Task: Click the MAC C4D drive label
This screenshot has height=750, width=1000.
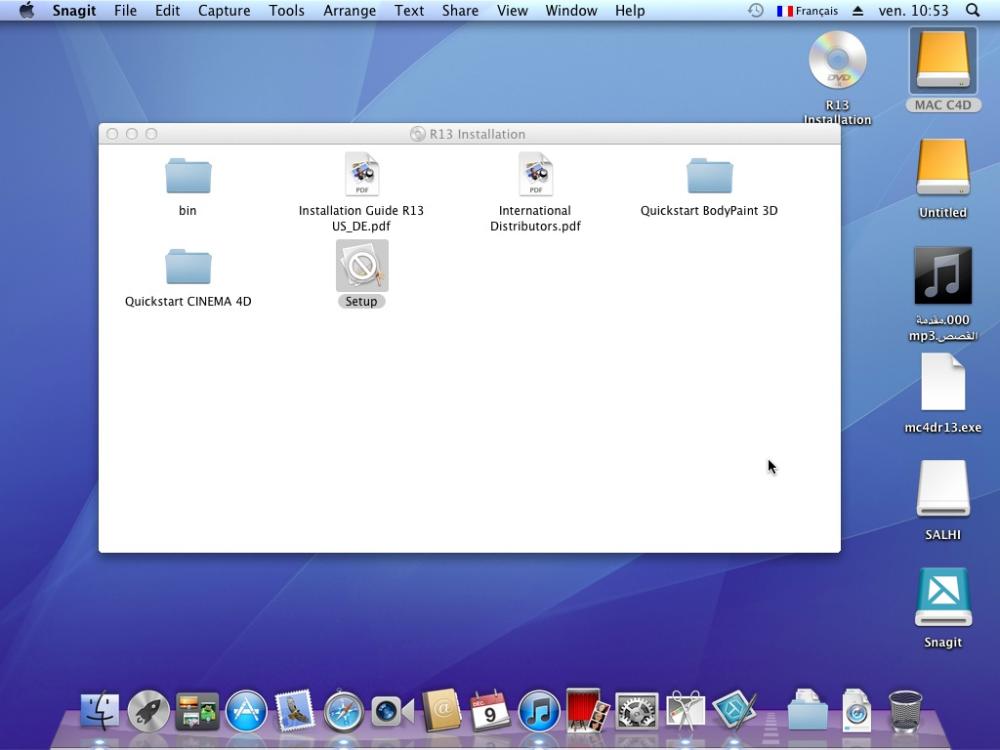Action: coord(943,105)
